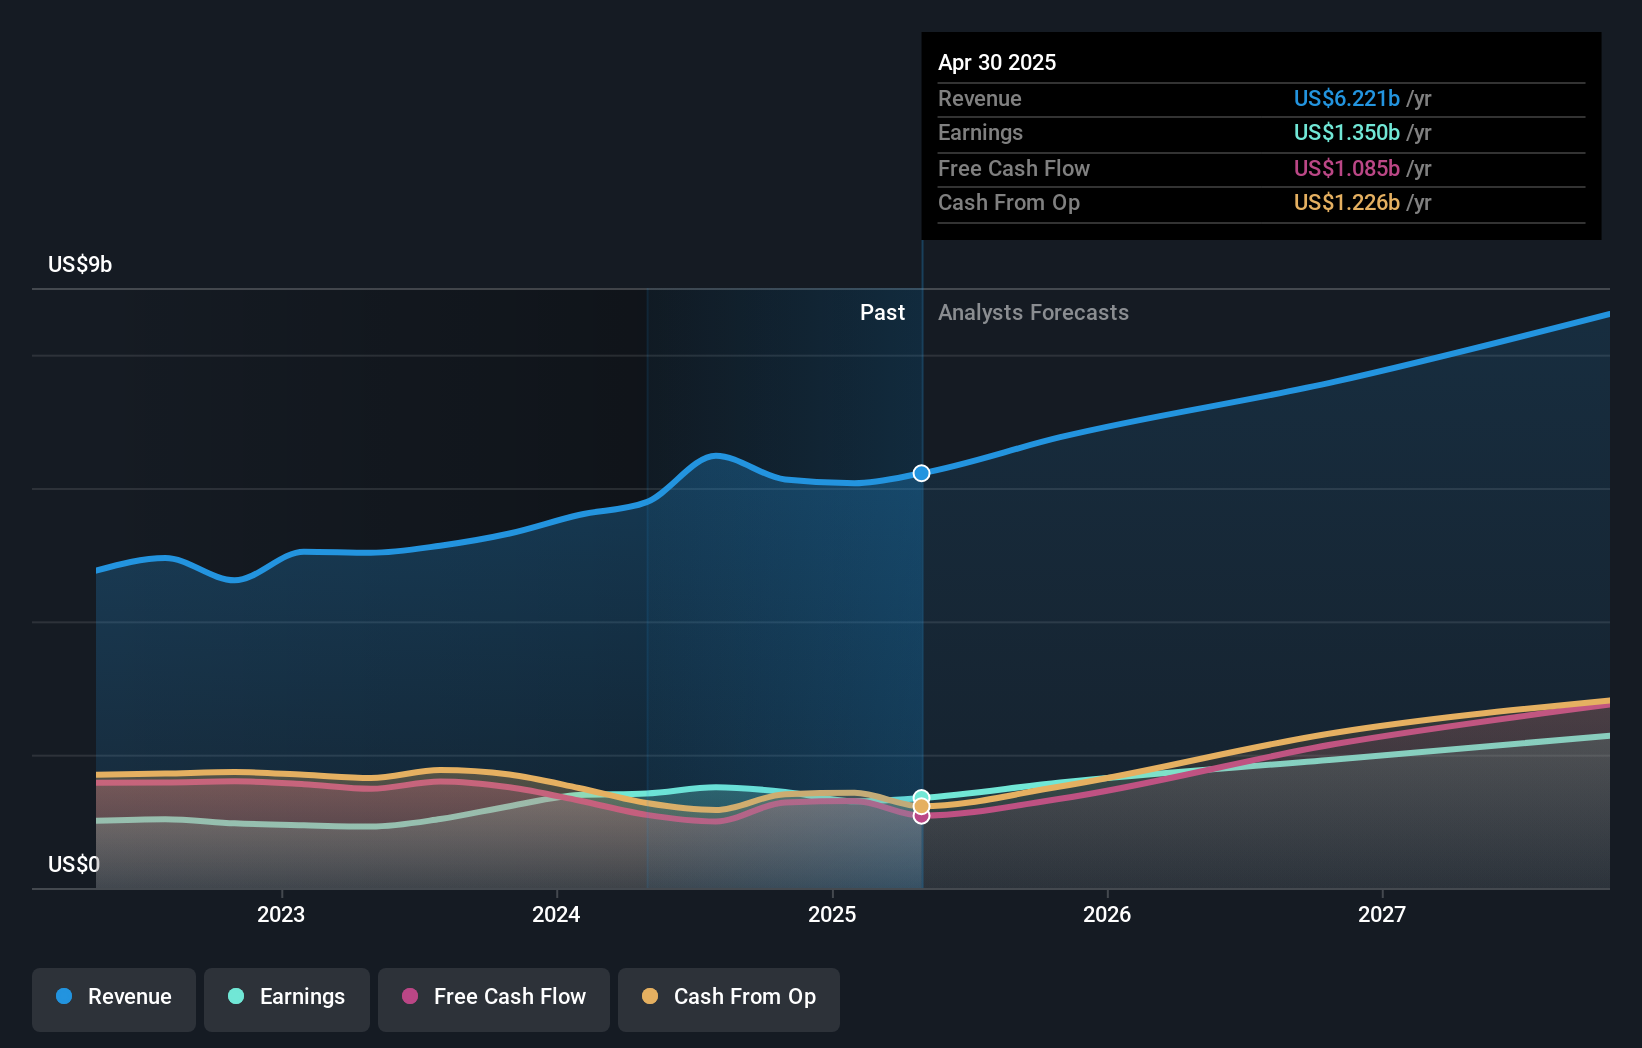
Task: Click the Apr 30 2025 tooltip date
Action: click(x=997, y=63)
